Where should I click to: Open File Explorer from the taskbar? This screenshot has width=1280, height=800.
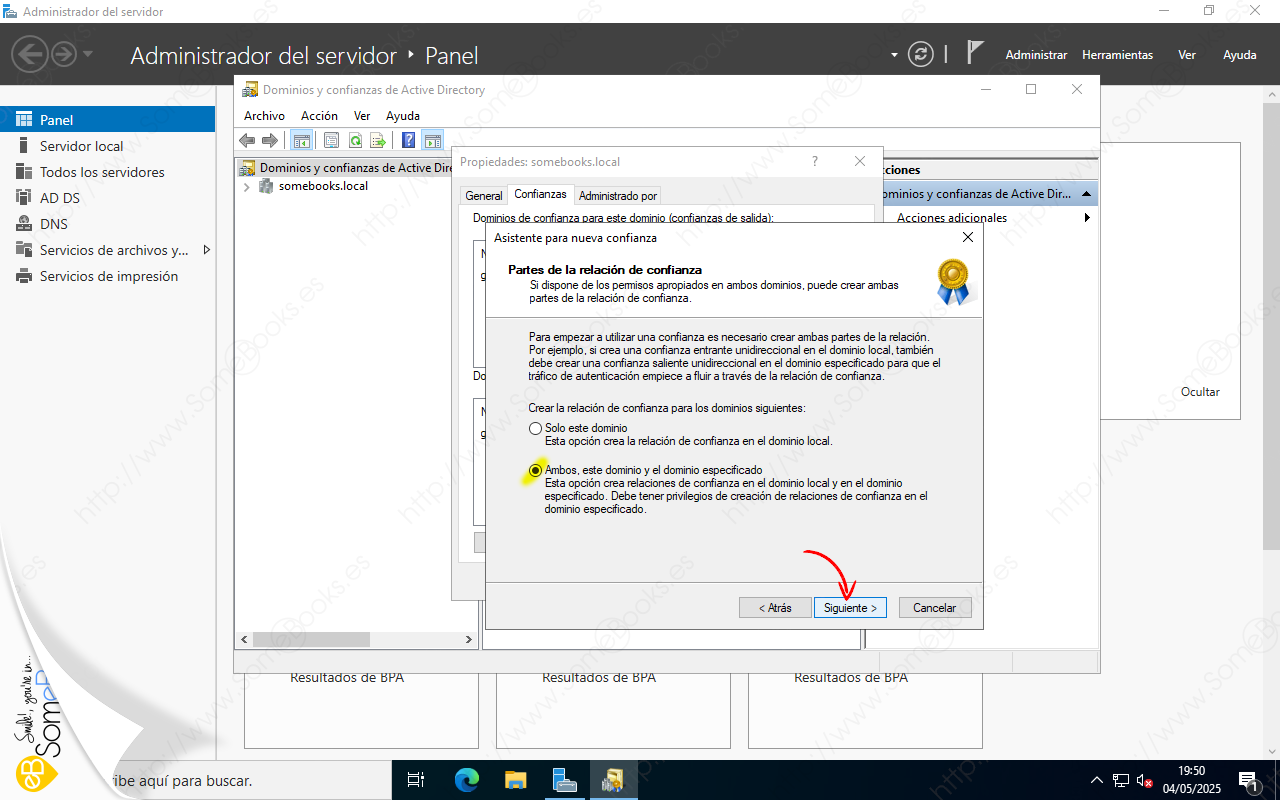[515, 780]
